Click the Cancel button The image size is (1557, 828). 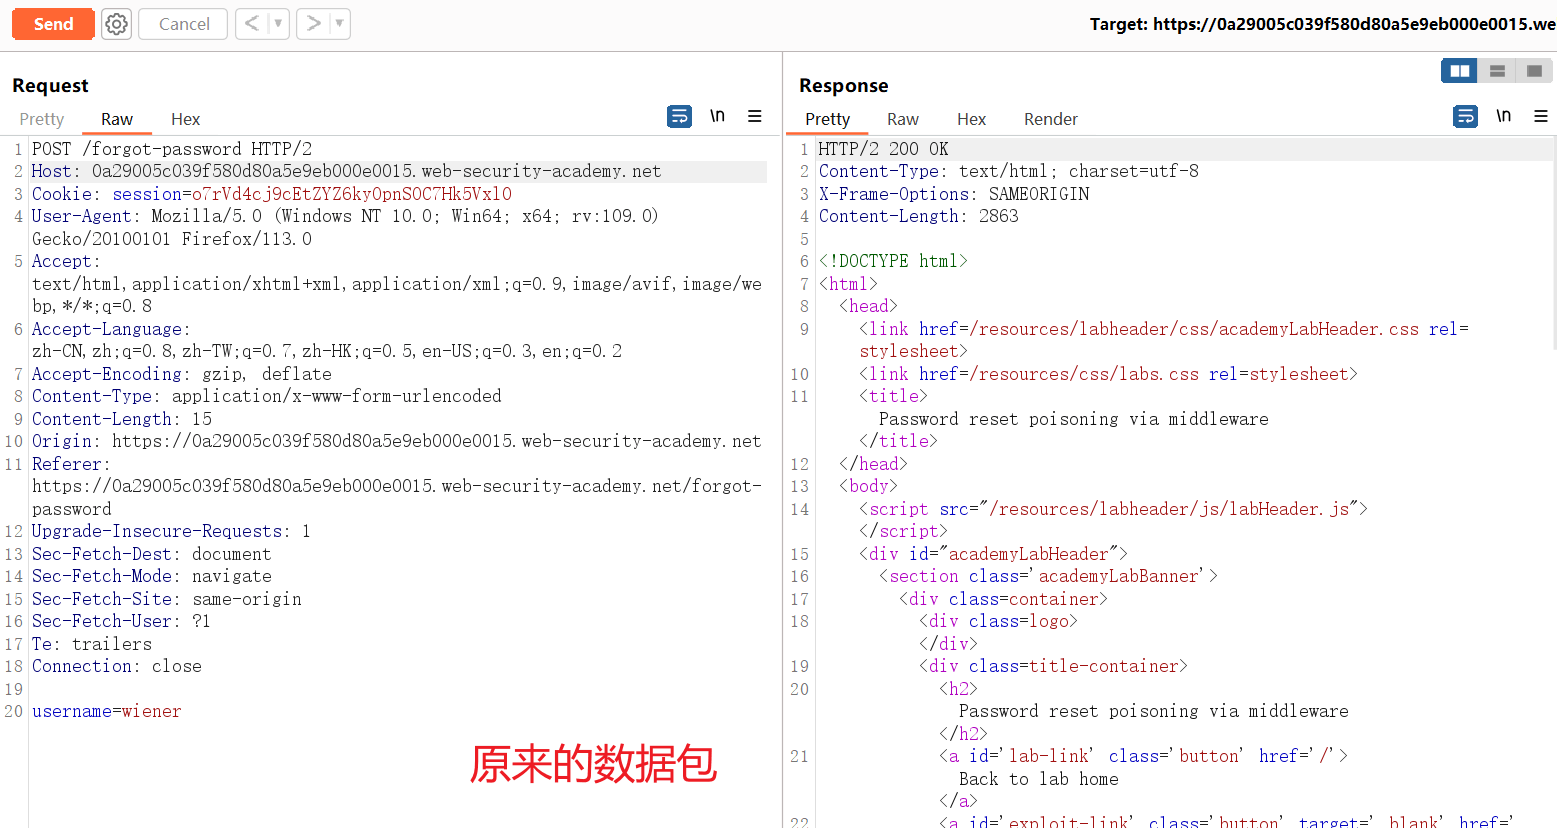(x=184, y=24)
